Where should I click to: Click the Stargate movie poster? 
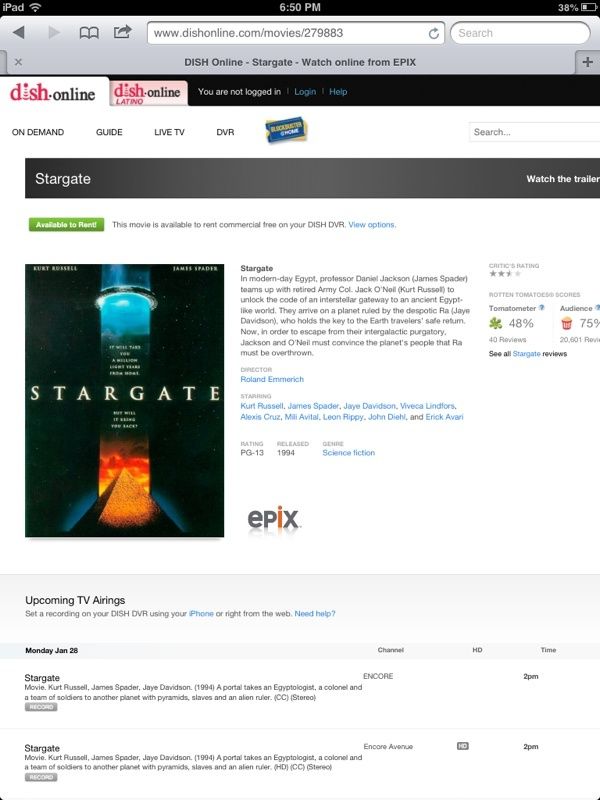point(124,401)
